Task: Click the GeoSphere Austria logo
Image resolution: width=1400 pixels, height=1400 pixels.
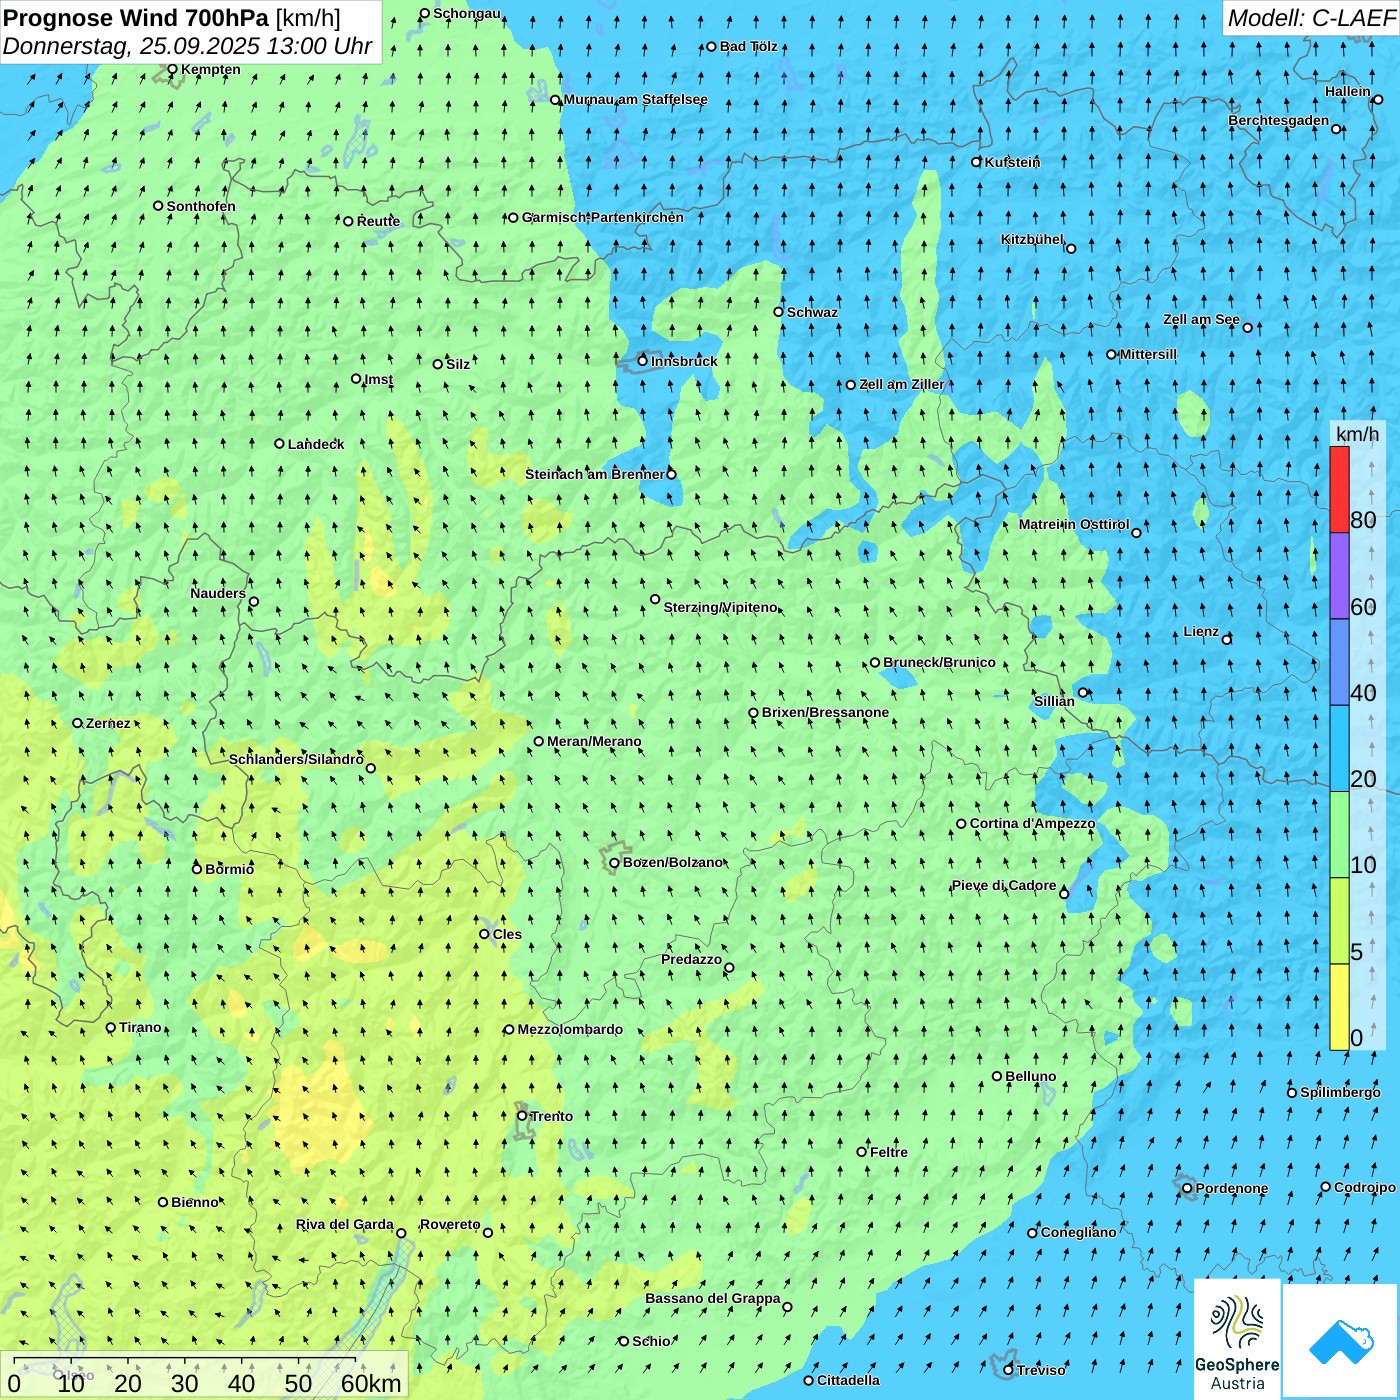Action: (1237, 1338)
